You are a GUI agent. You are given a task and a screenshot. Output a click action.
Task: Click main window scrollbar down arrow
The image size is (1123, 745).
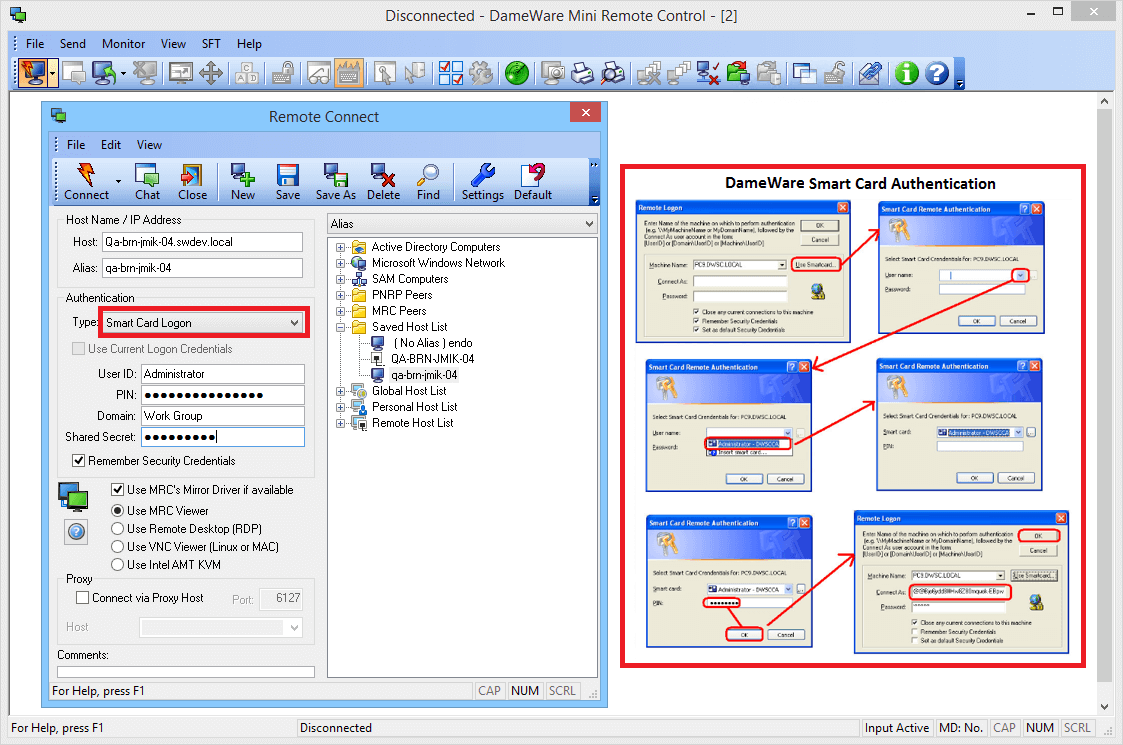(1104, 706)
